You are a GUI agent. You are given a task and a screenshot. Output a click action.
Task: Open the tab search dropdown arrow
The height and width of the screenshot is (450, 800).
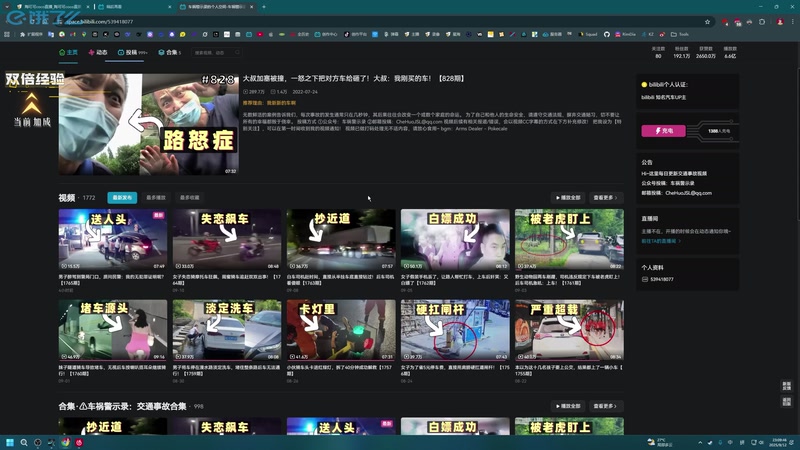(7, 7)
